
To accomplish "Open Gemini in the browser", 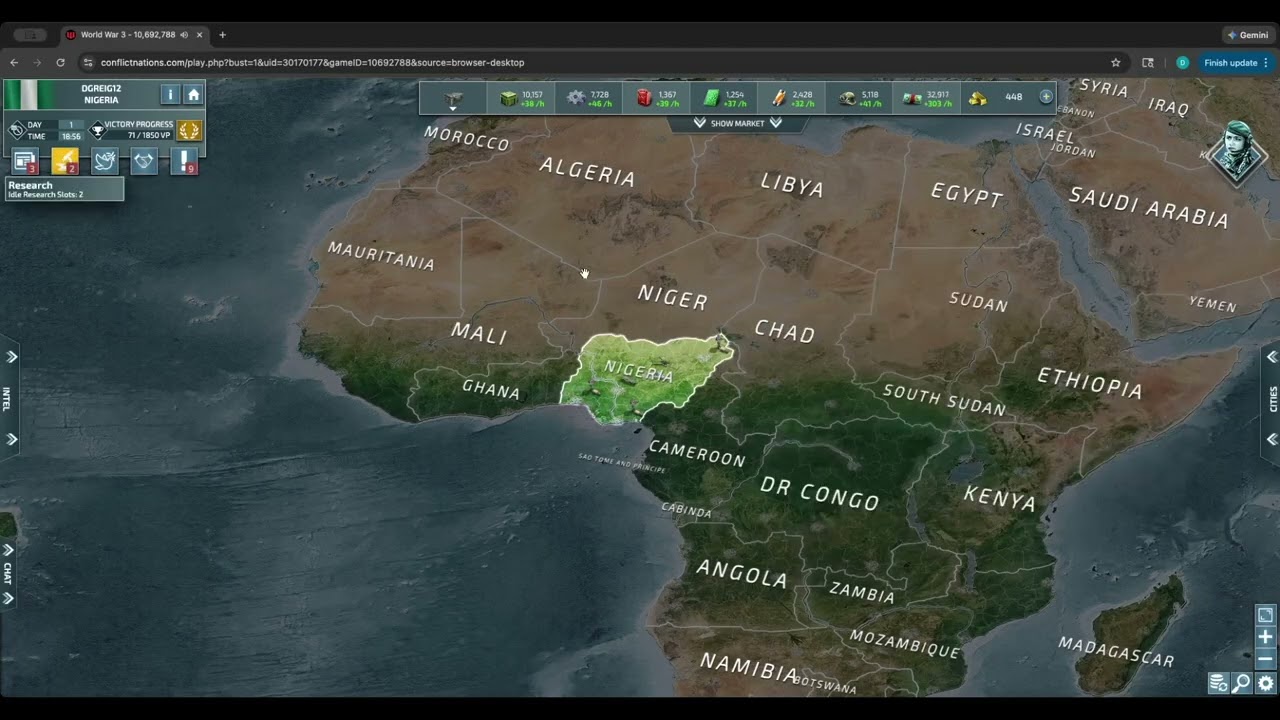I will 1247,34.
